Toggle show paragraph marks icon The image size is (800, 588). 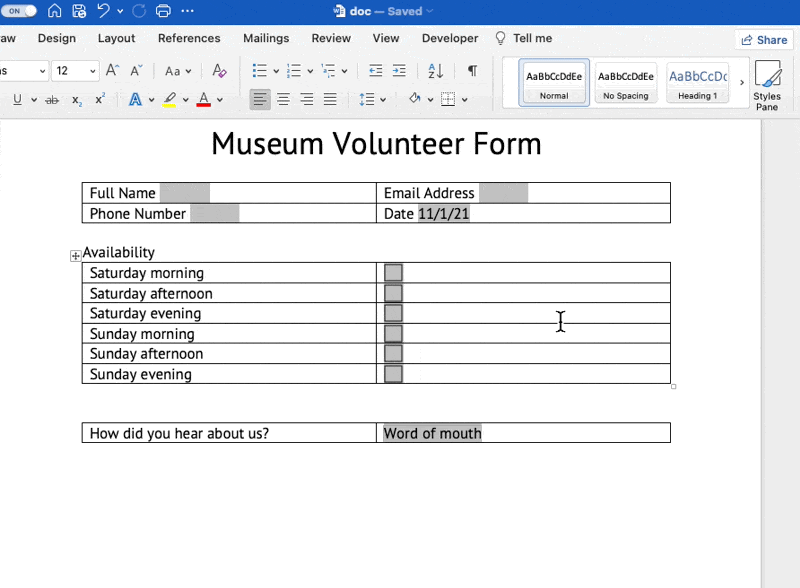[472, 71]
